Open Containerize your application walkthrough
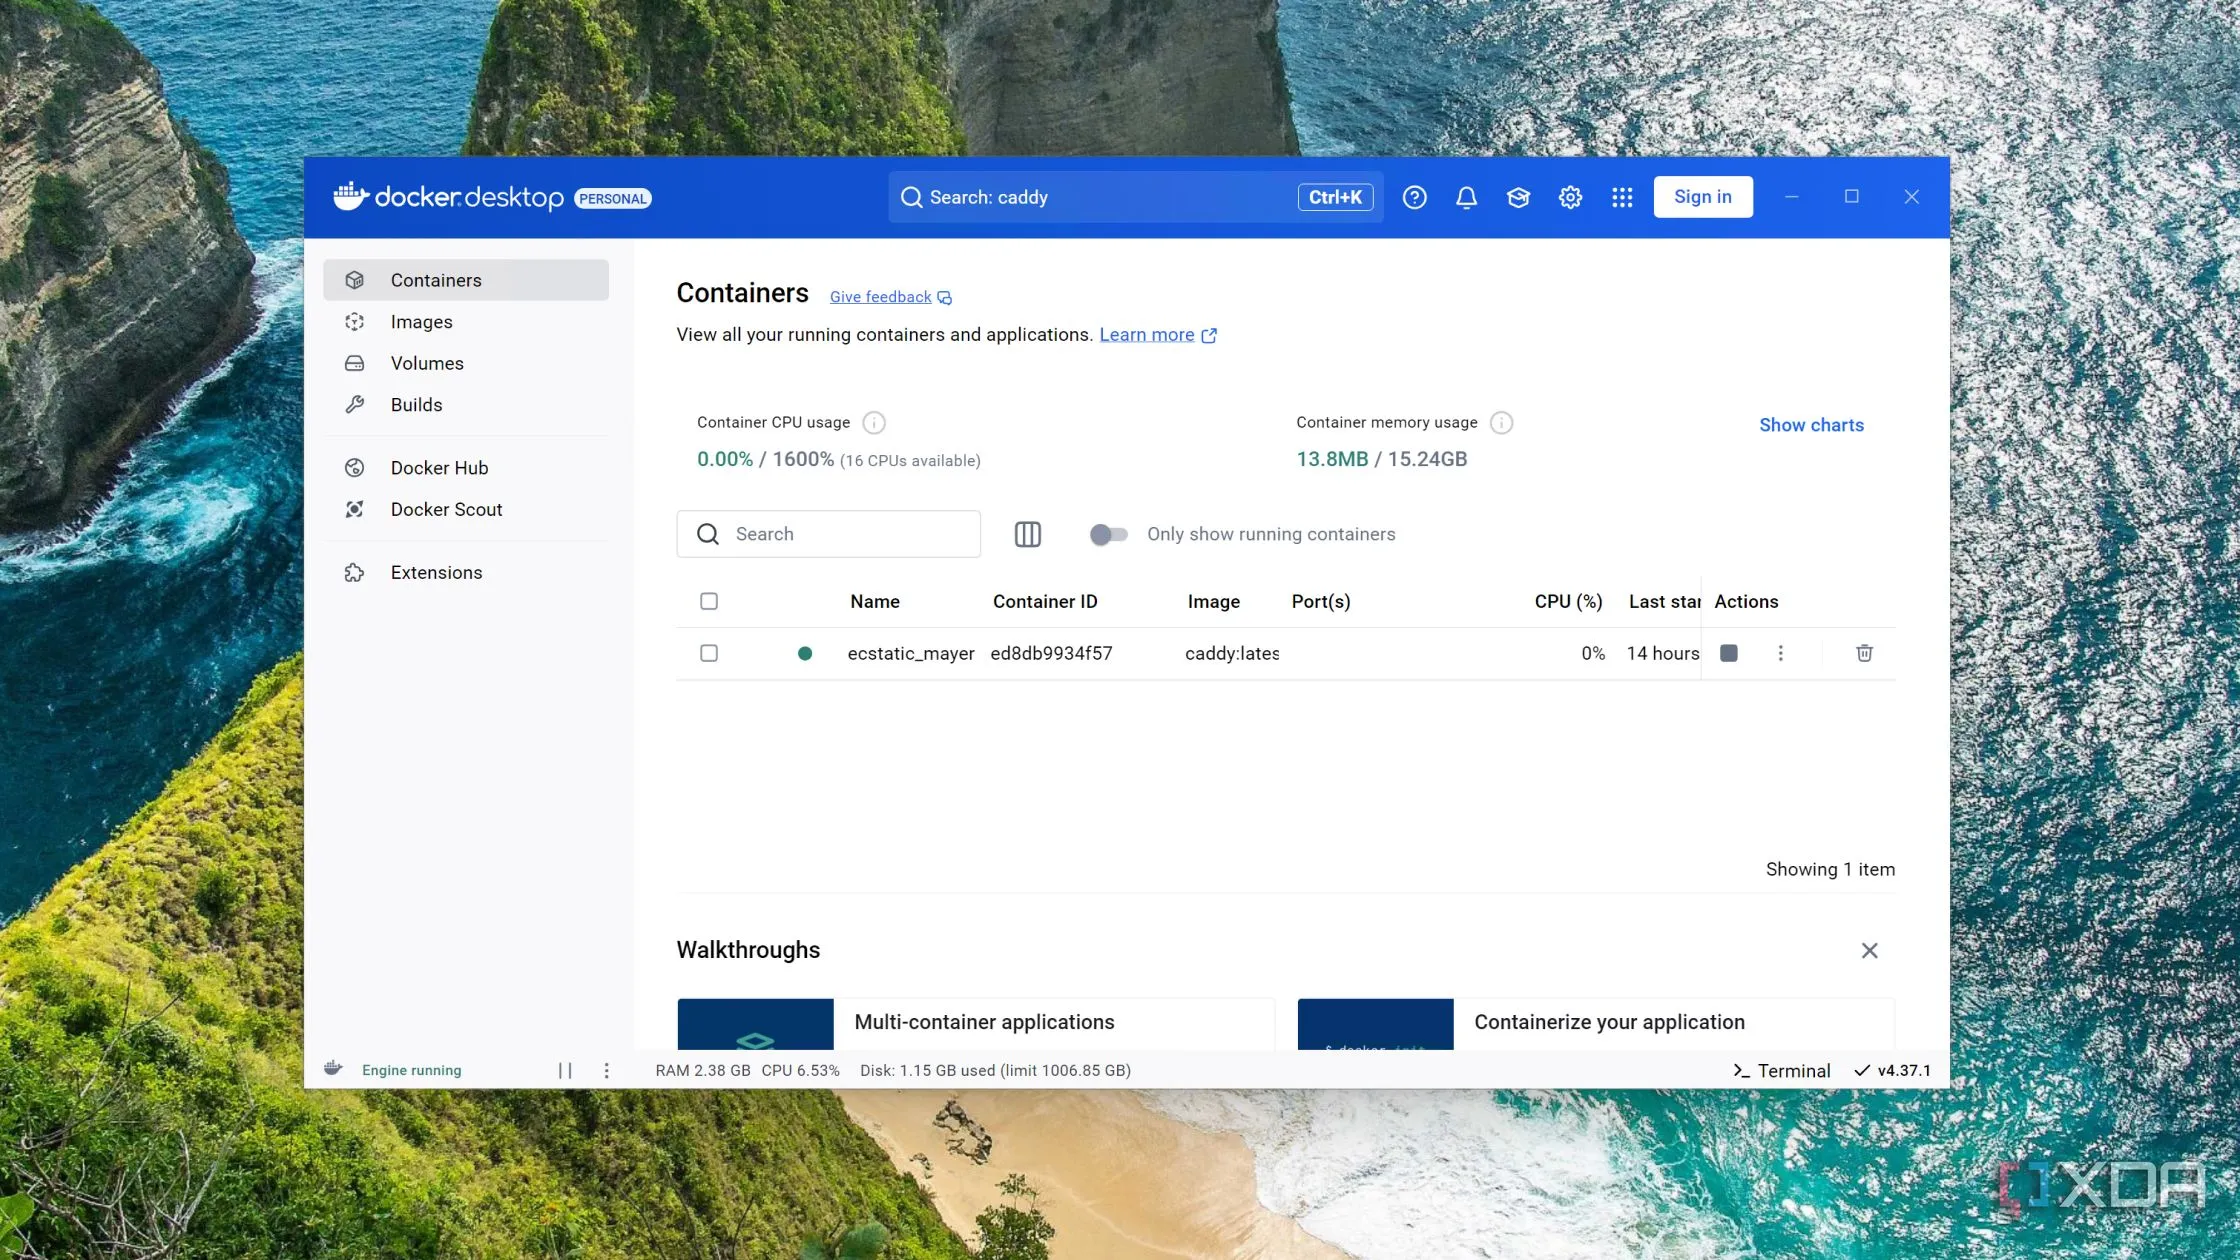This screenshot has width=2240, height=1260. 1595,1023
